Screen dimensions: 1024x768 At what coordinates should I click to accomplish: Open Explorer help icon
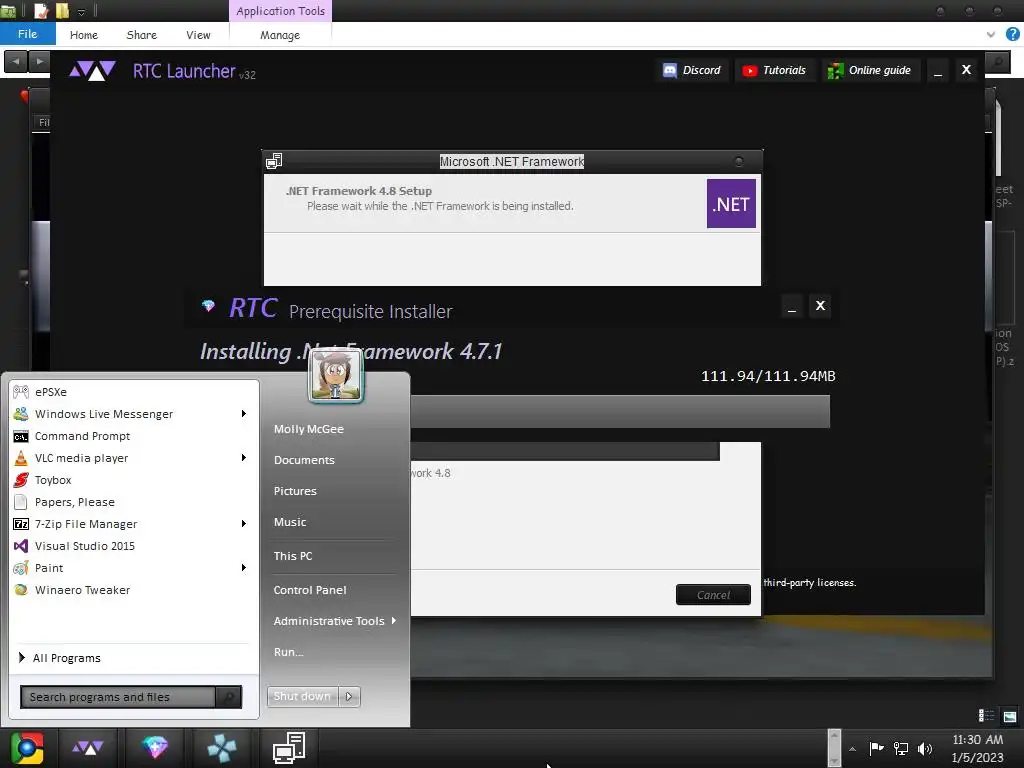1012,34
